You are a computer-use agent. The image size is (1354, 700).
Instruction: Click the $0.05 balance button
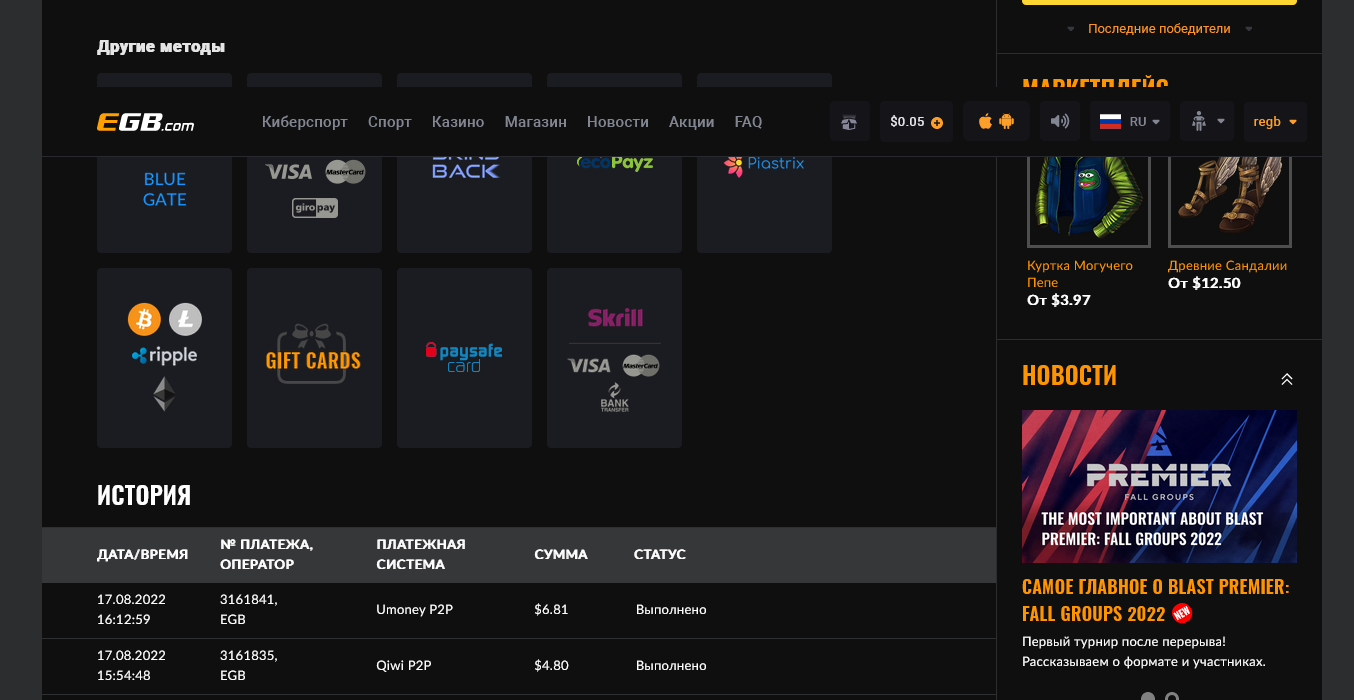tap(916, 122)
